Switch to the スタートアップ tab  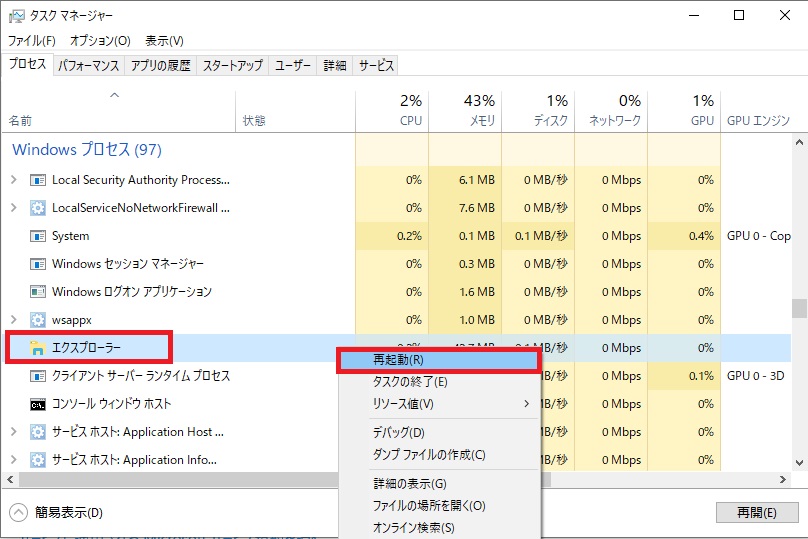tap(232, 65)
